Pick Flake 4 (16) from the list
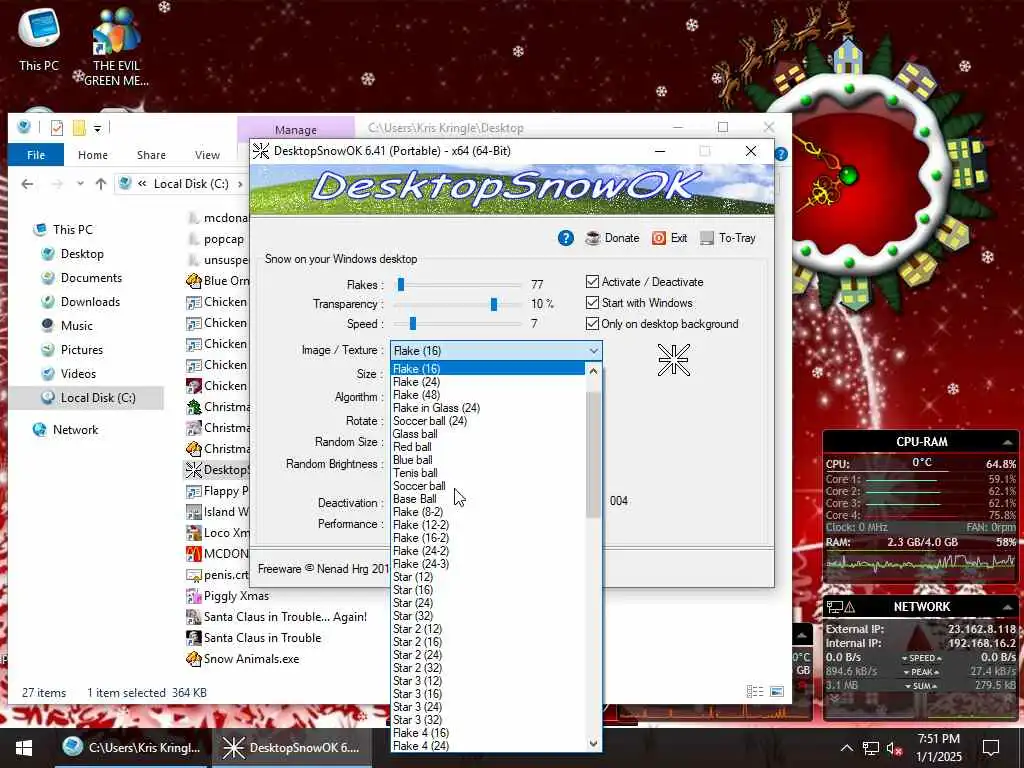Screen dimensions: 1024x768 tap(487, 733)
